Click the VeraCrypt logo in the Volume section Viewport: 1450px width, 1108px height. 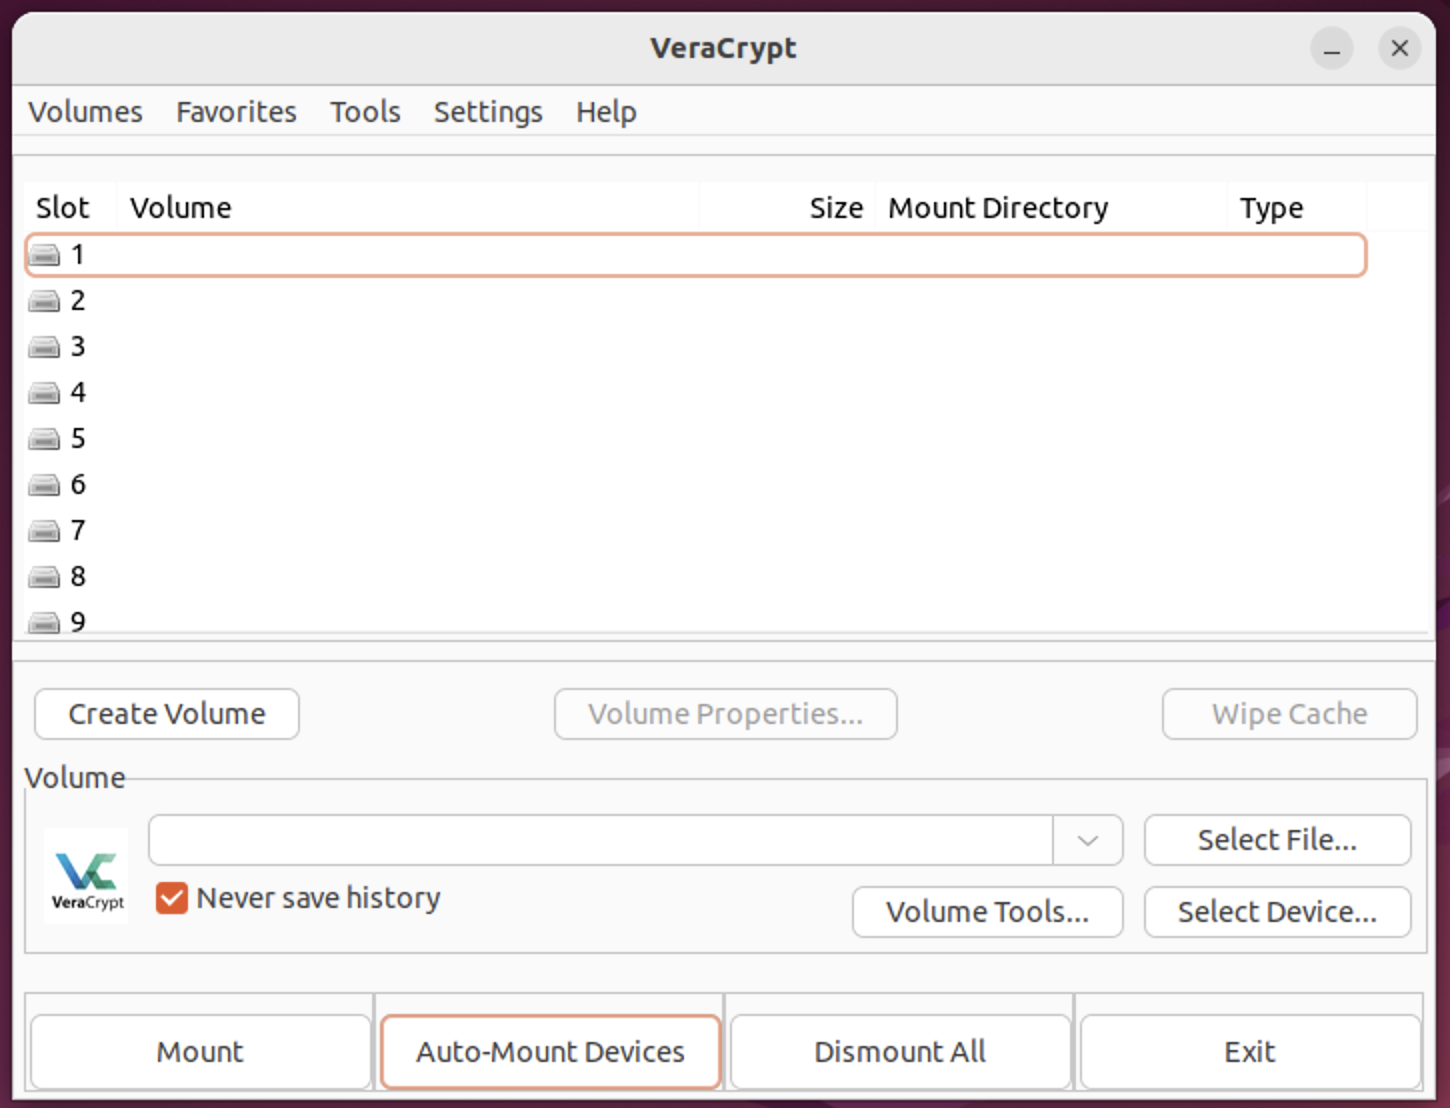[85, 875]
